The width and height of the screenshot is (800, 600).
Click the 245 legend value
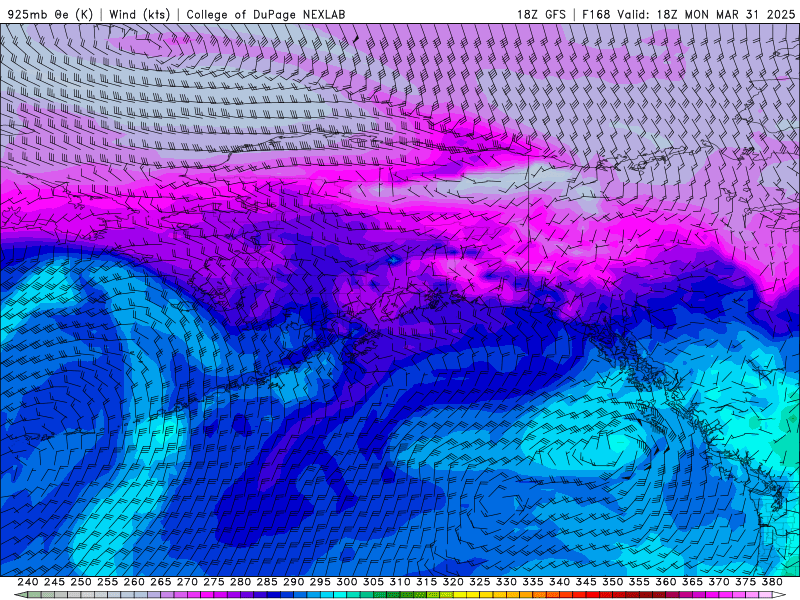pos(54,582)
